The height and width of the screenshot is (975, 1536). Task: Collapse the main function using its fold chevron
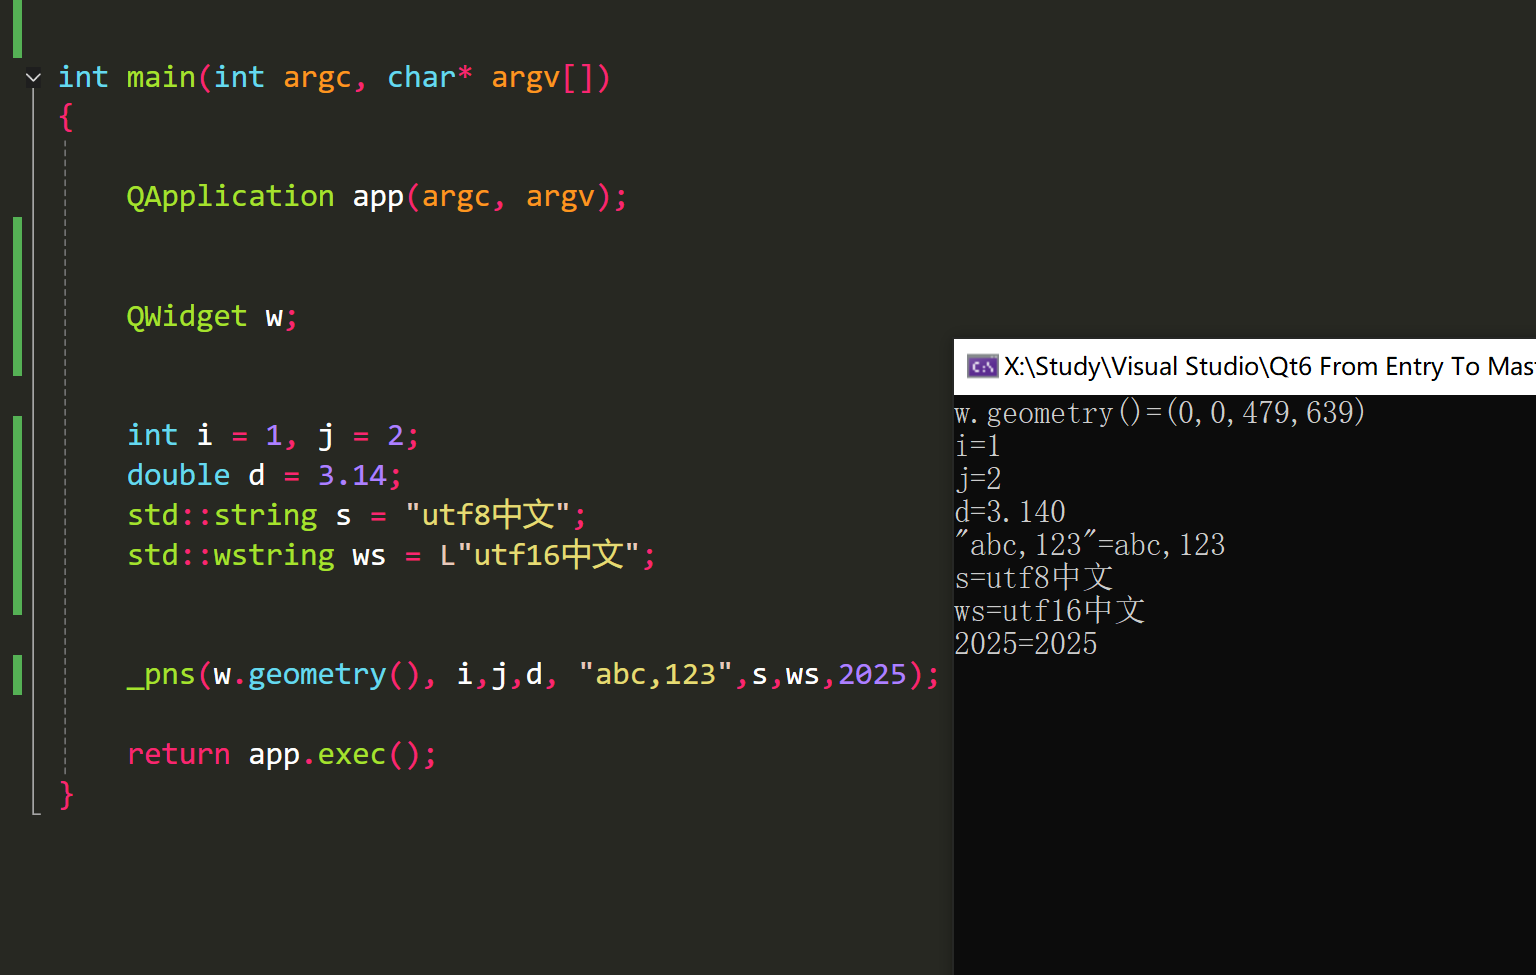[33, 77]
